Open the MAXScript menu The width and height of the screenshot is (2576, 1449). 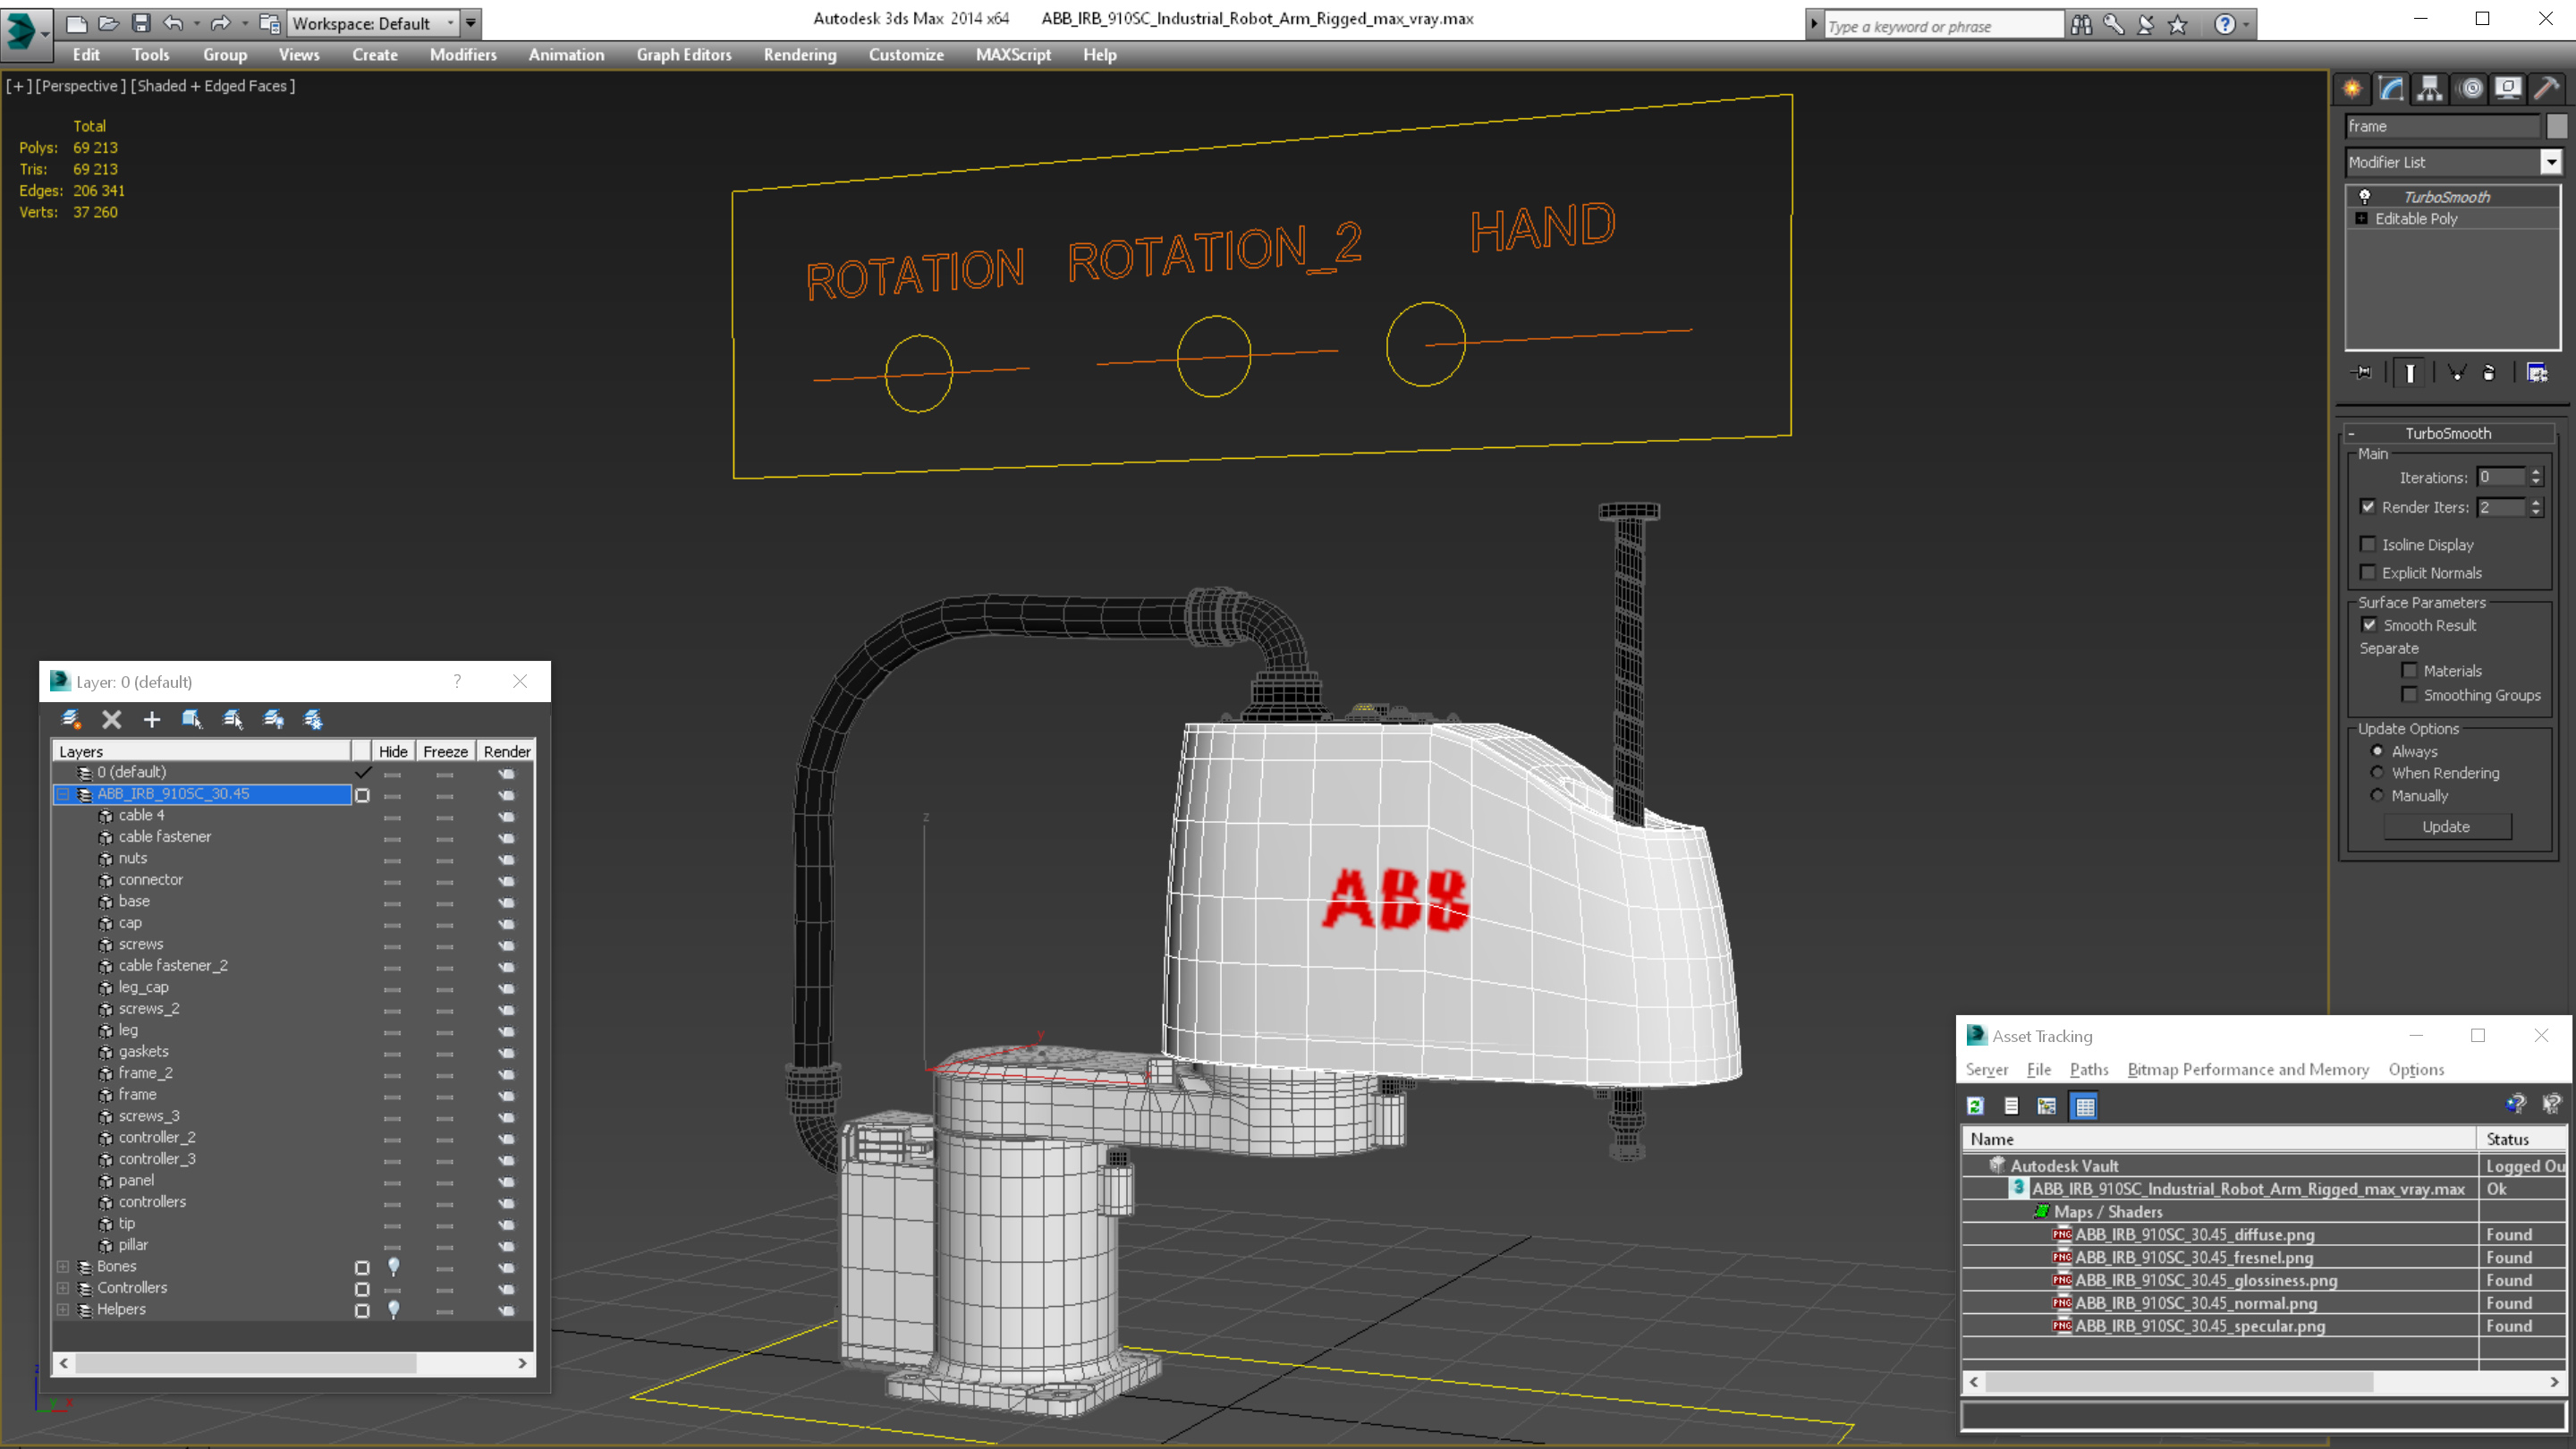click(x=1013, y=55)
